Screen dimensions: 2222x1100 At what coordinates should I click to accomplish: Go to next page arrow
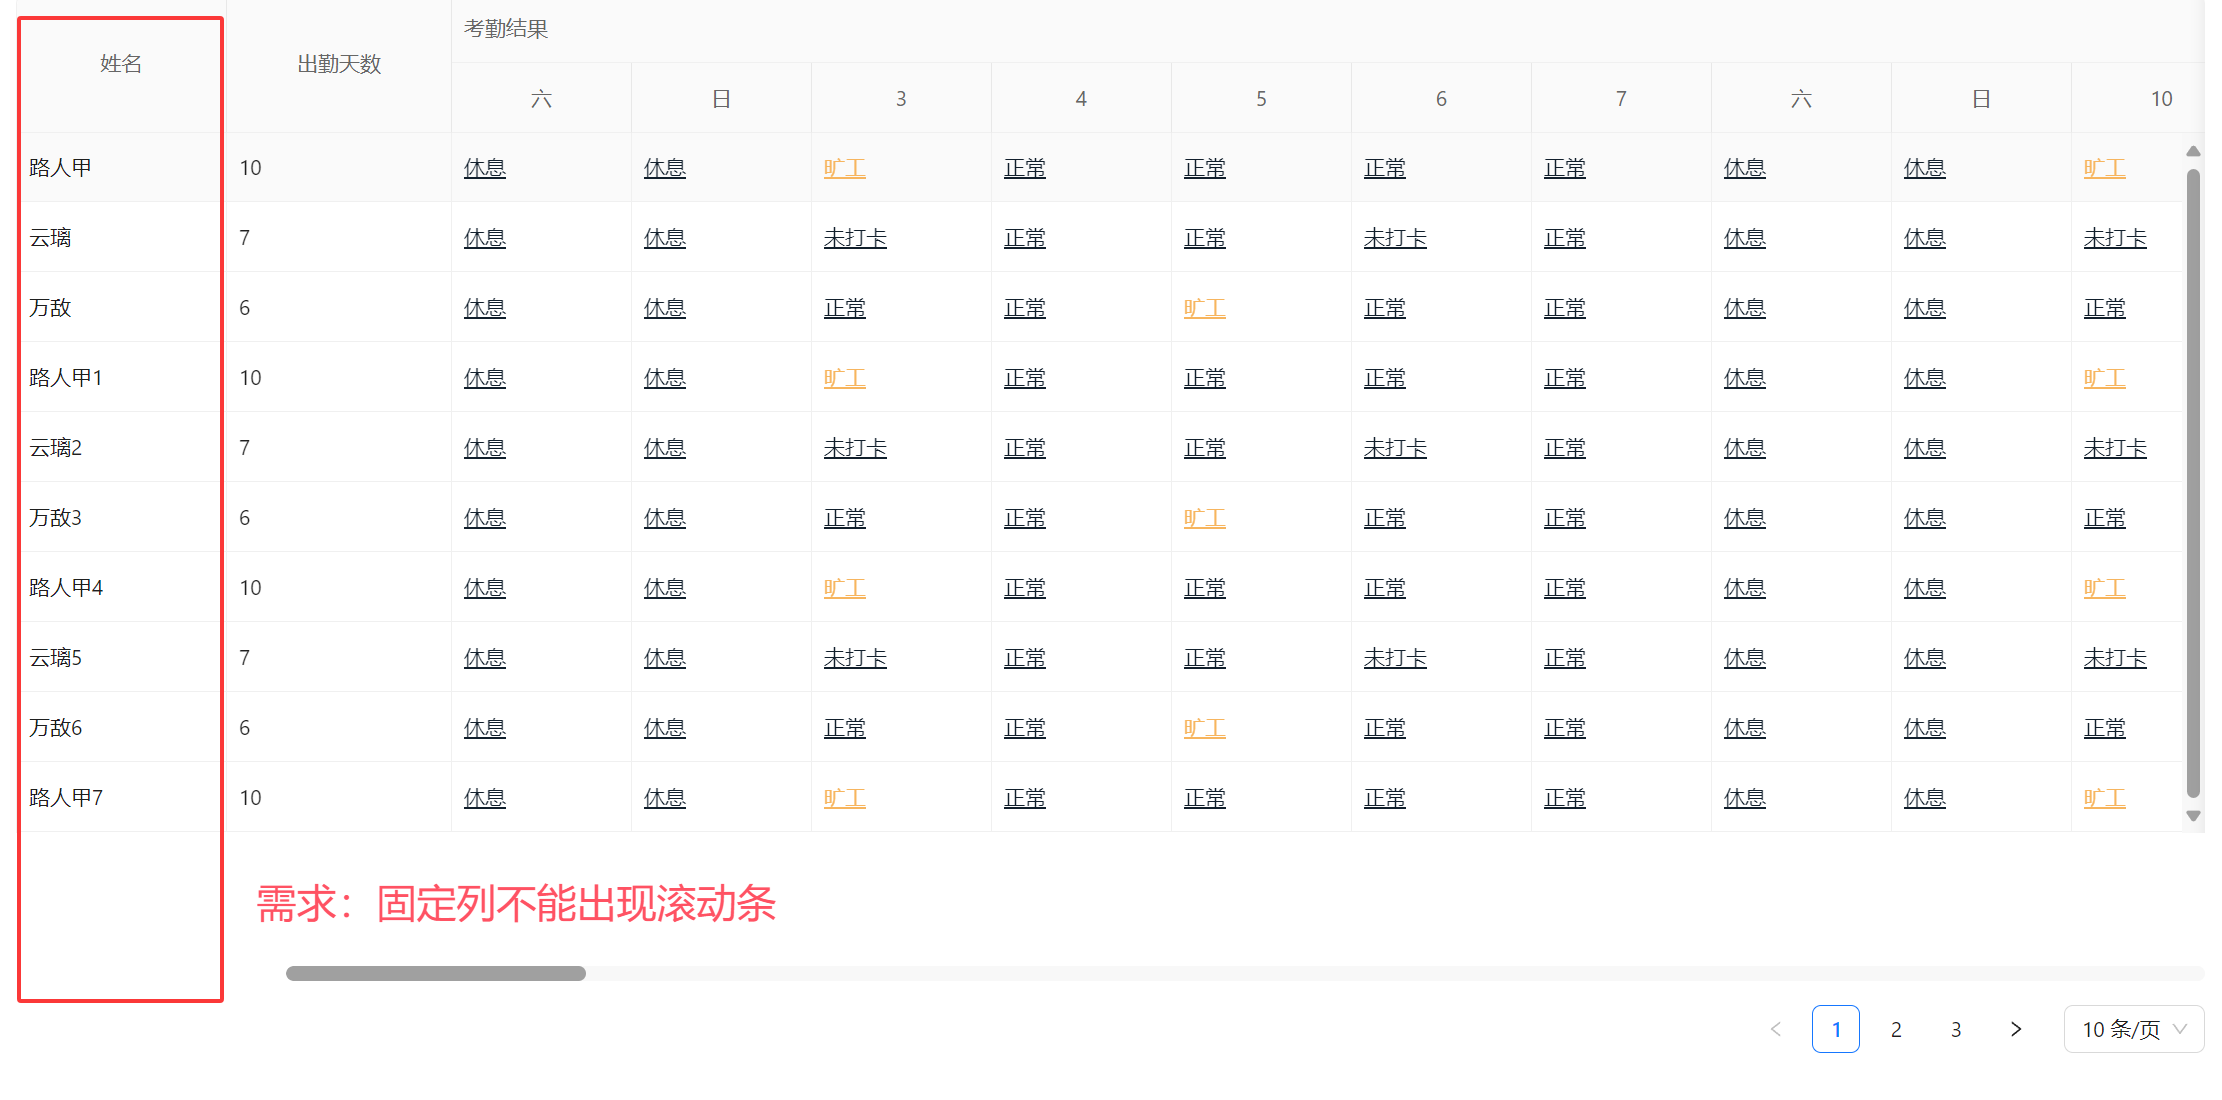click(2015, 1029)
